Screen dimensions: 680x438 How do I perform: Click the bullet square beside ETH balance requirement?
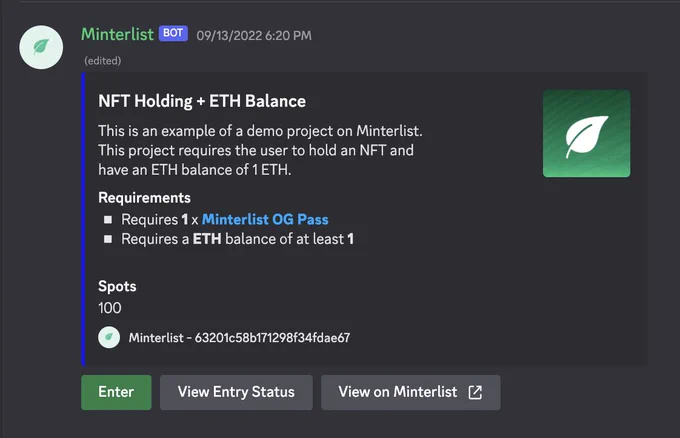pos(108,239)
